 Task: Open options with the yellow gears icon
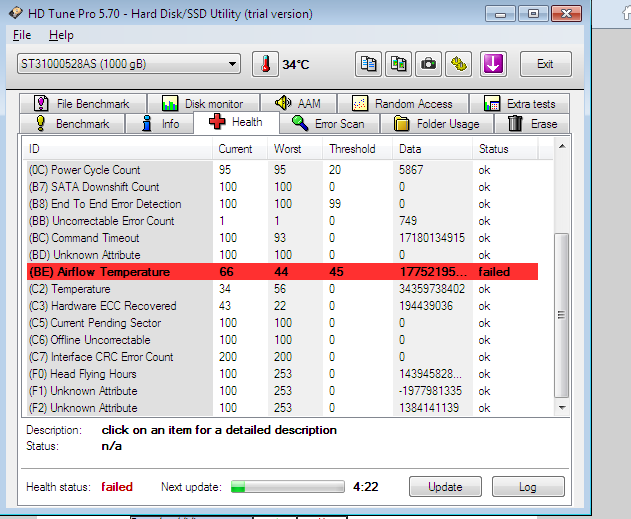[x=459, y=64]
